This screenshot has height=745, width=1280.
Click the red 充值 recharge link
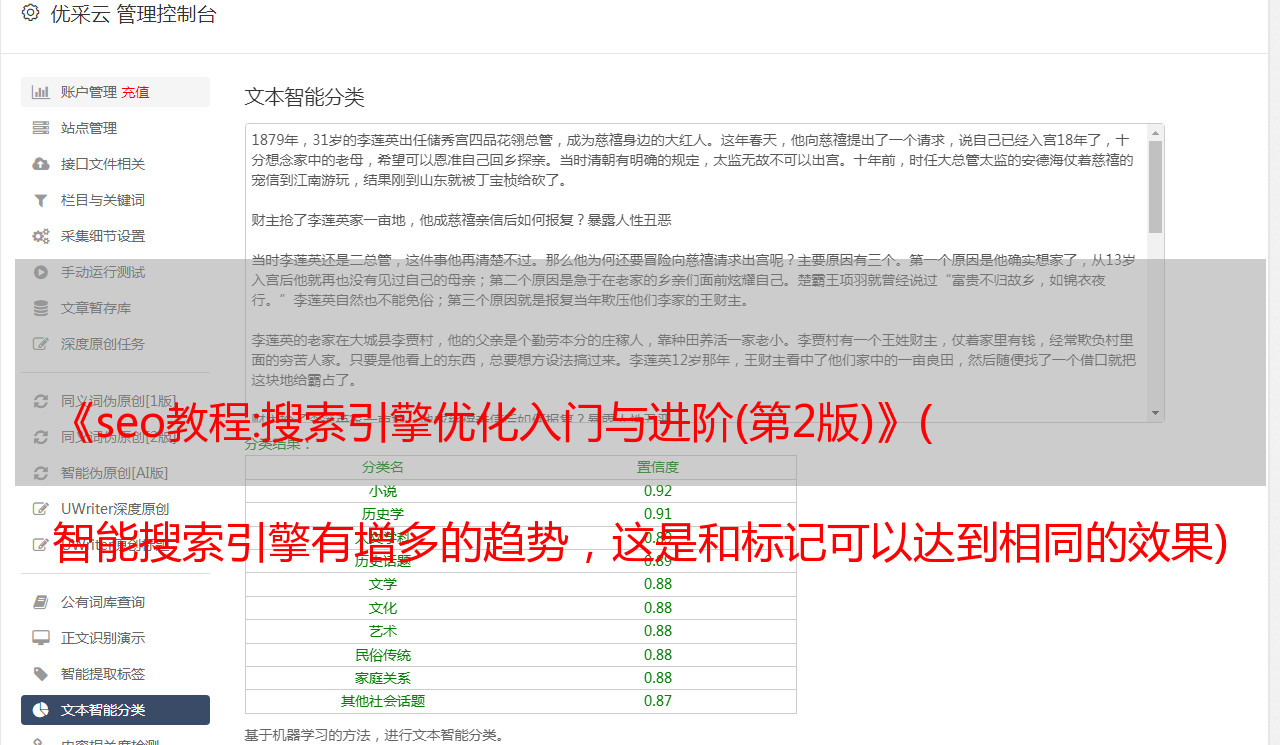point(135,92)
